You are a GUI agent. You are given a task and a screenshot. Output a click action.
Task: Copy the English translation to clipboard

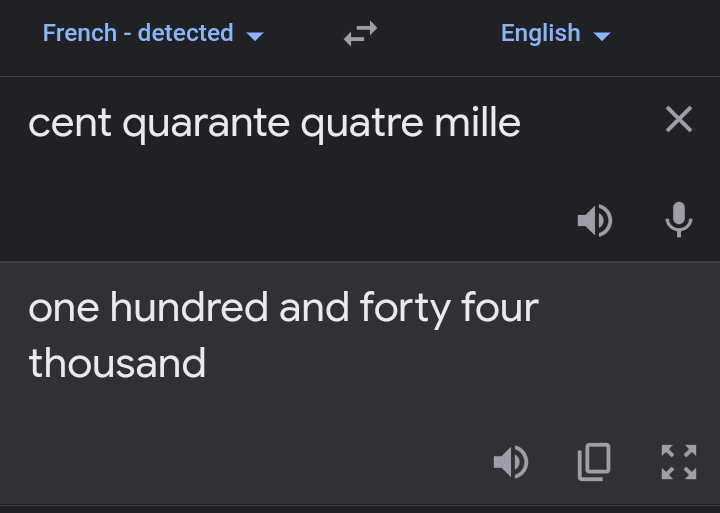click(594, 462)
